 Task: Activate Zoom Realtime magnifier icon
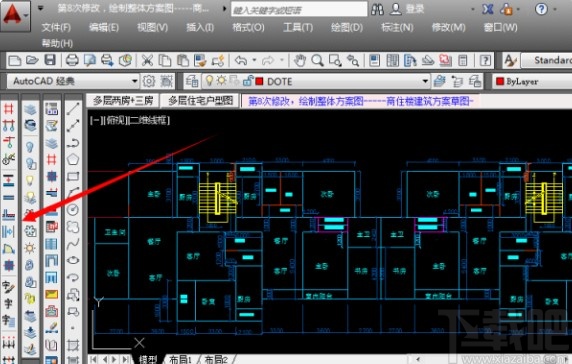pos(317,60)
